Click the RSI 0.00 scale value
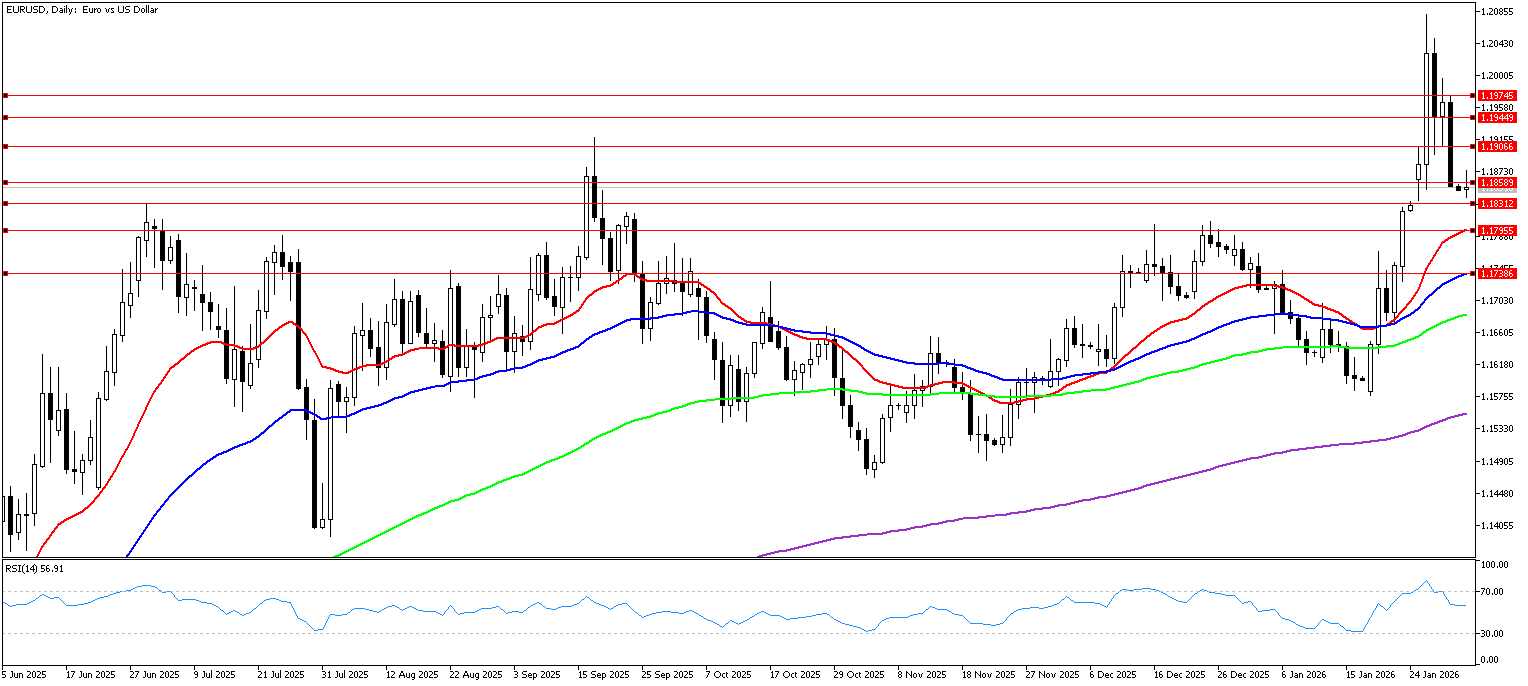The image size is (1528, 686). [x=1490, y=660]
